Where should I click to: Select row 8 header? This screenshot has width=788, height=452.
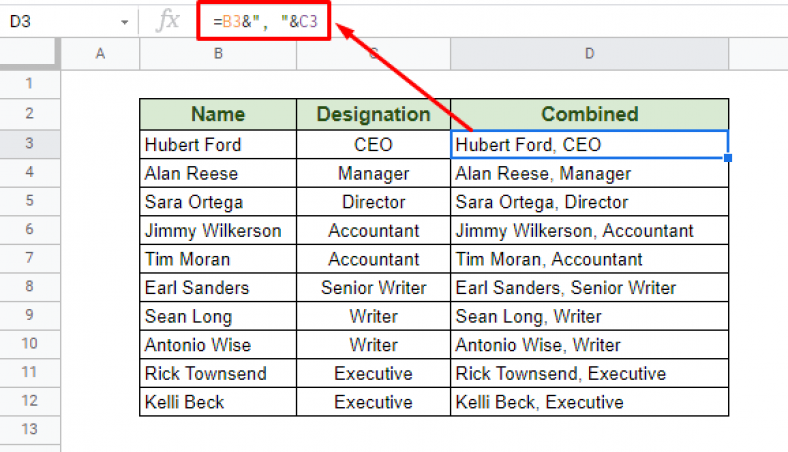[30, 287]
